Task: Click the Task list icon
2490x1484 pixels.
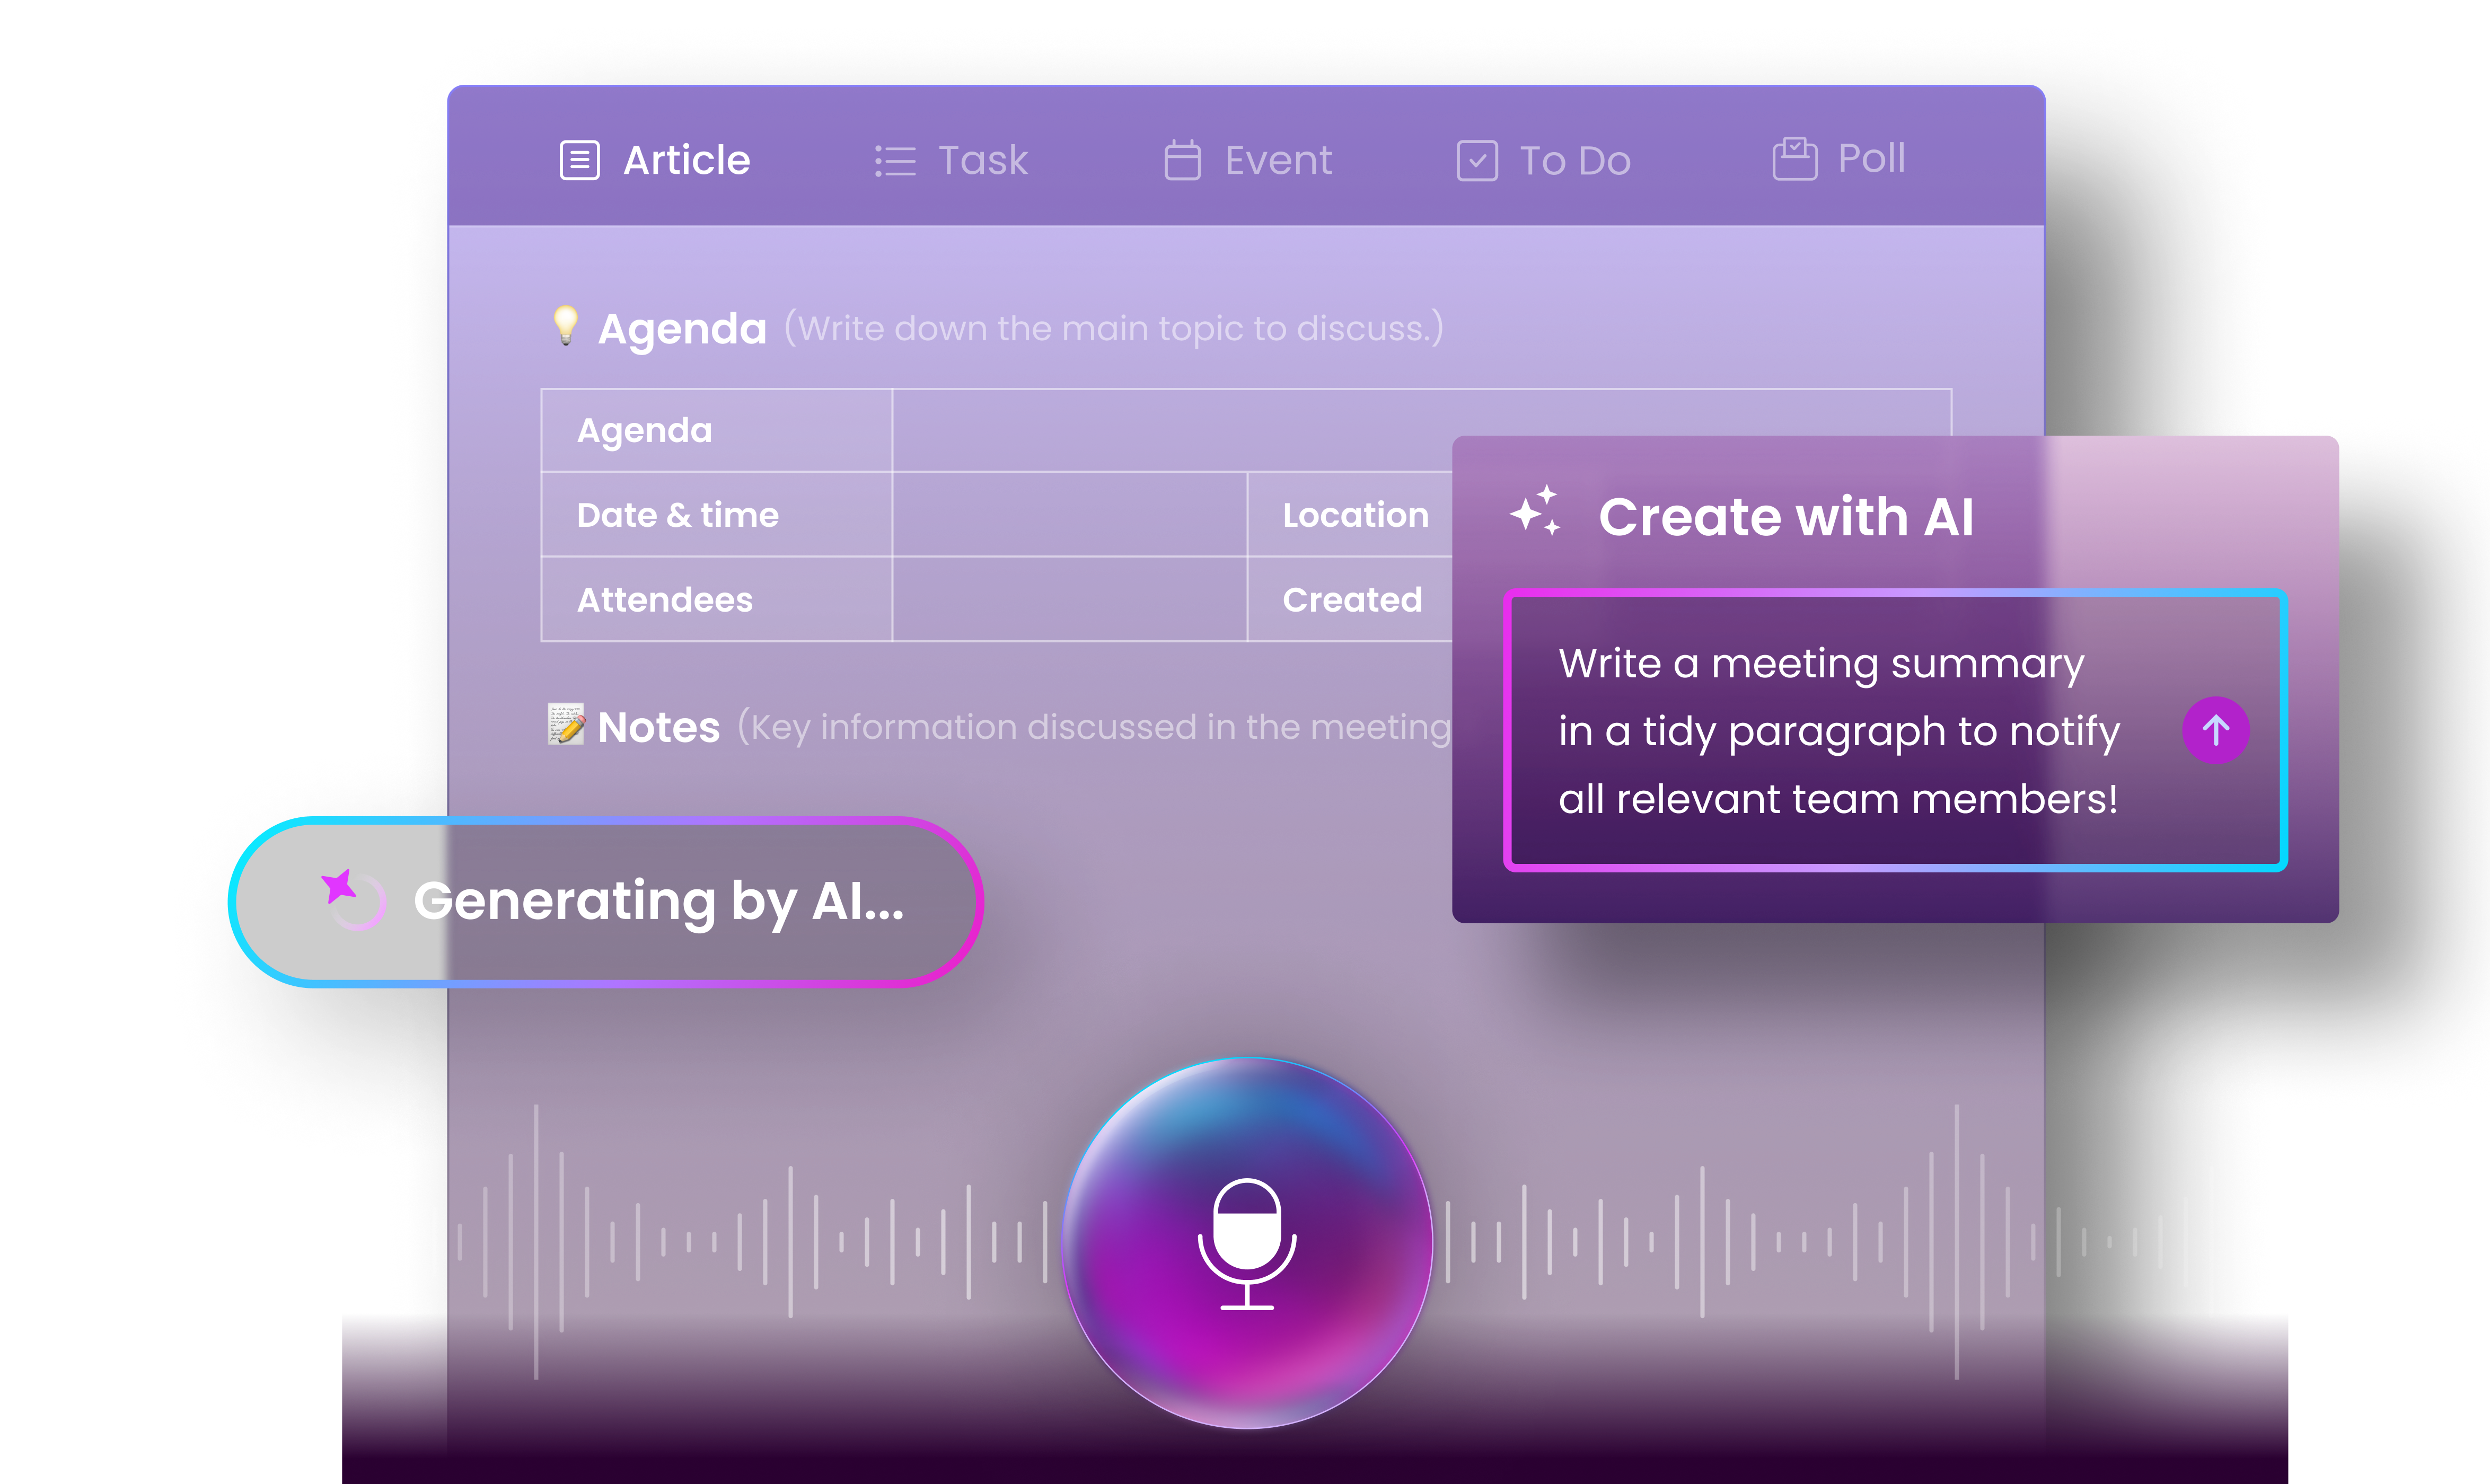Action: (x=894, y=161)
